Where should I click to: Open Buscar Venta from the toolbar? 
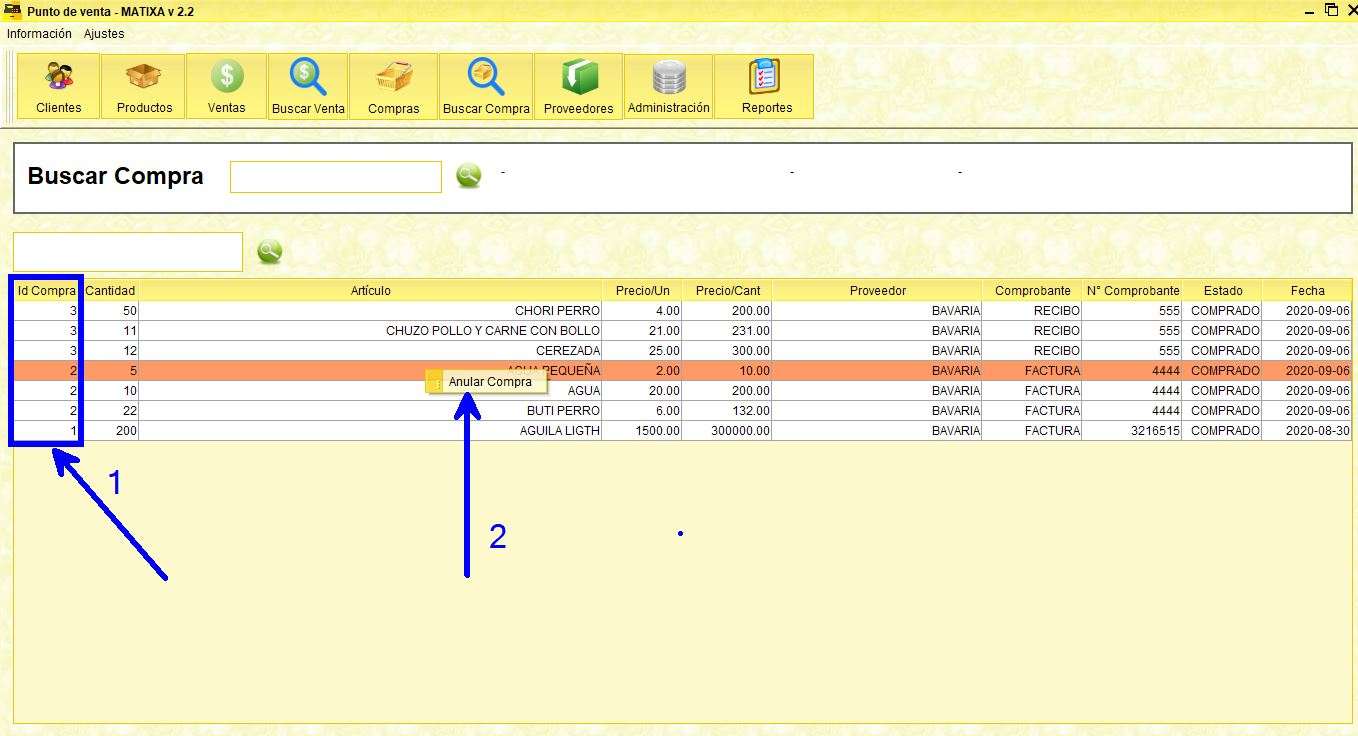coord(307,85)
